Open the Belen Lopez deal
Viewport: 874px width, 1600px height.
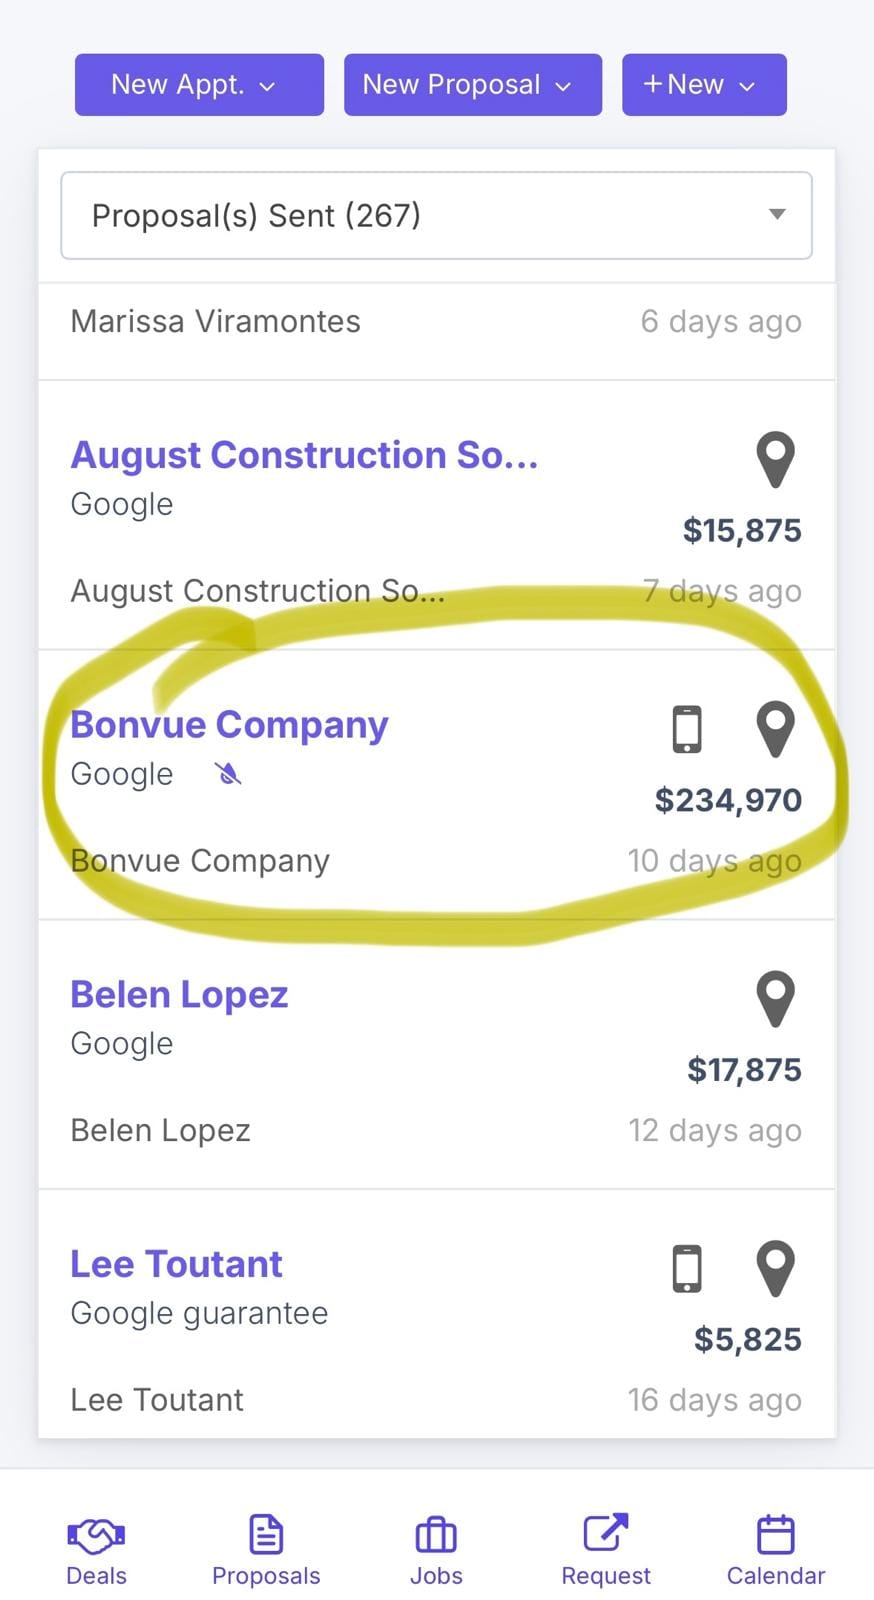pos(179,995)
